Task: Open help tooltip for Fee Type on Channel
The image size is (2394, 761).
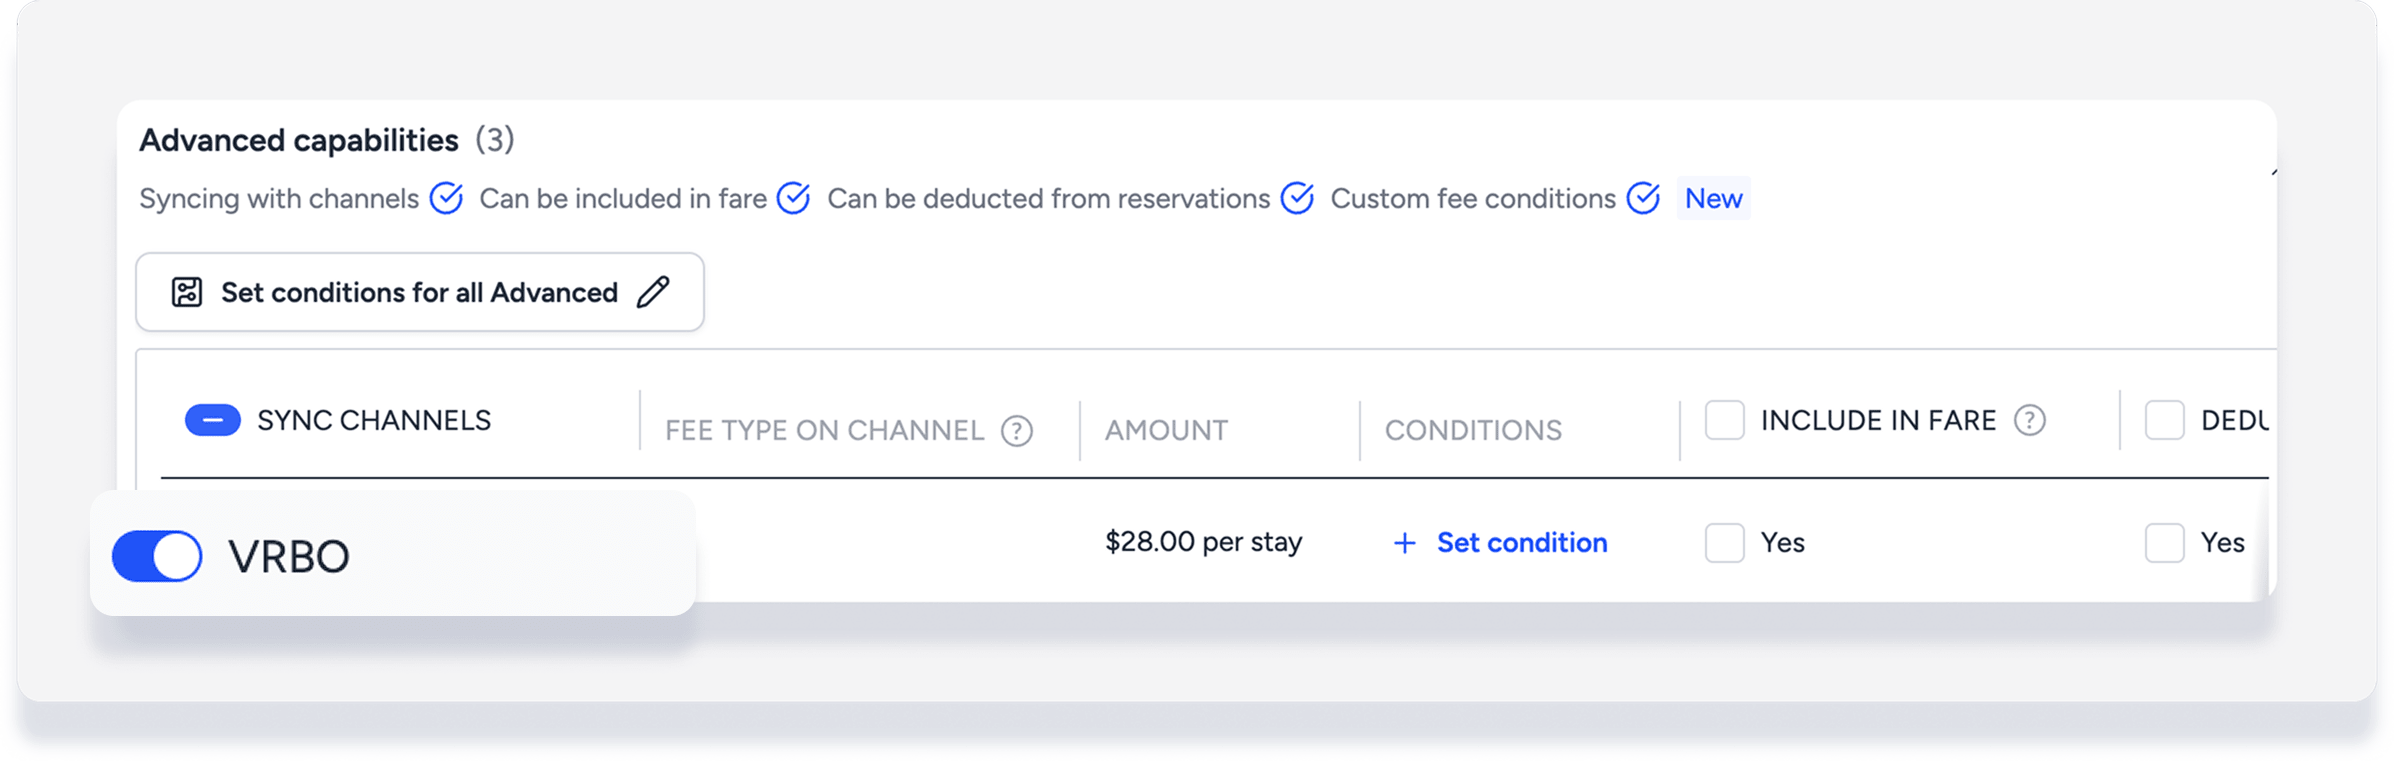Action: click(x=1017, y=431)
